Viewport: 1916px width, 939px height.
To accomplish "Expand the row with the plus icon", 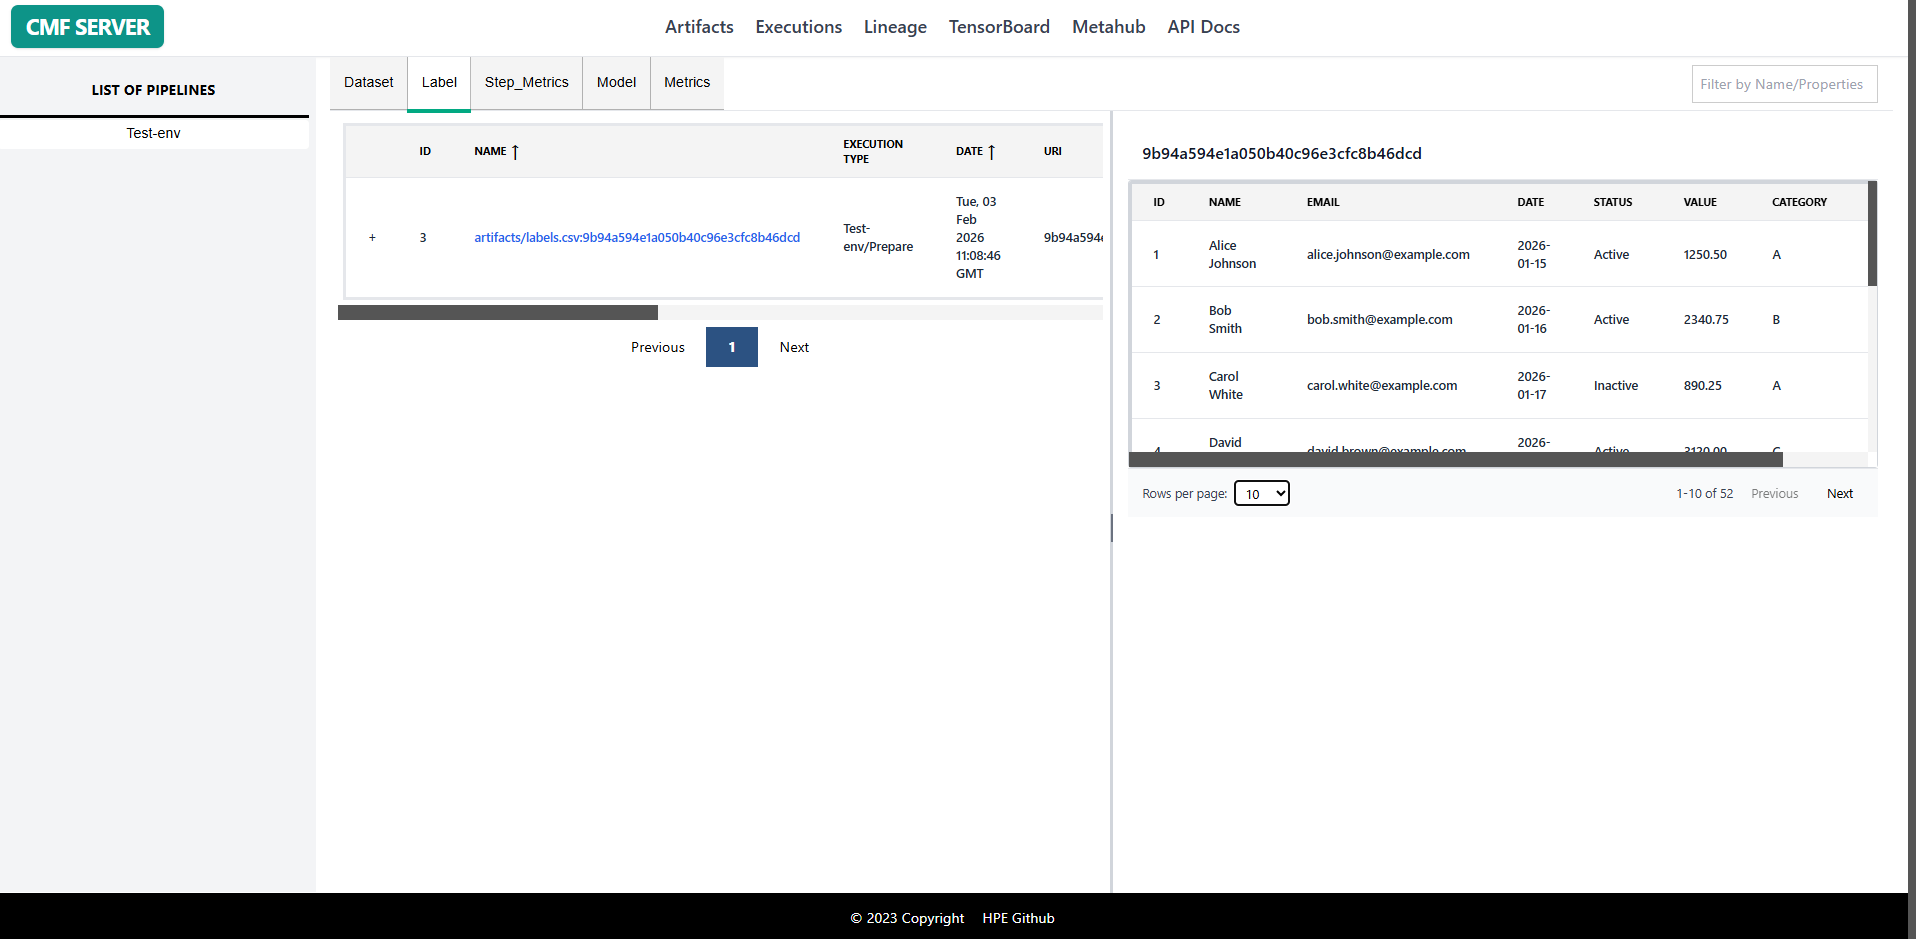I will pos(372,238).
